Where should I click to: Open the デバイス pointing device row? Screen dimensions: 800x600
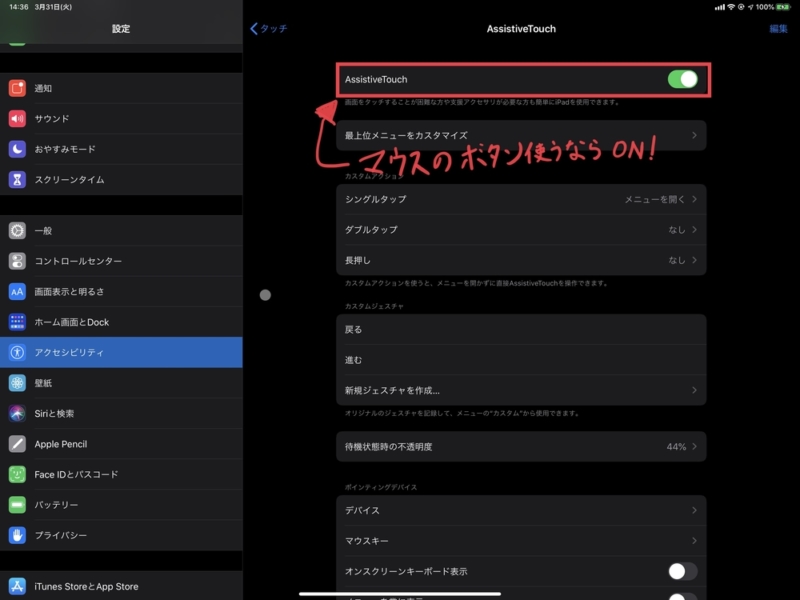coord(521,510)
